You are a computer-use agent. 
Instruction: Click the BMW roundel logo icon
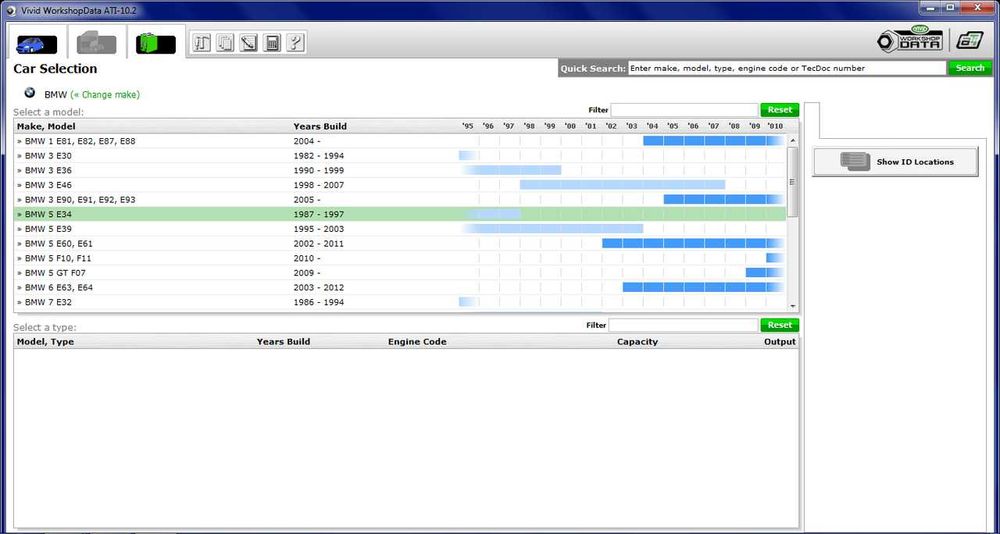coord(29,93)
